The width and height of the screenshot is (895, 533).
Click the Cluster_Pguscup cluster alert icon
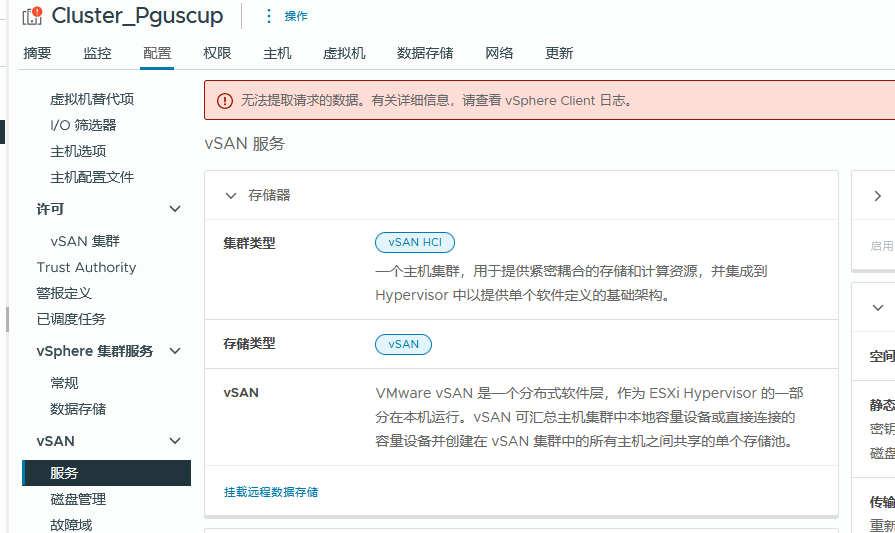tap(32, 16)
